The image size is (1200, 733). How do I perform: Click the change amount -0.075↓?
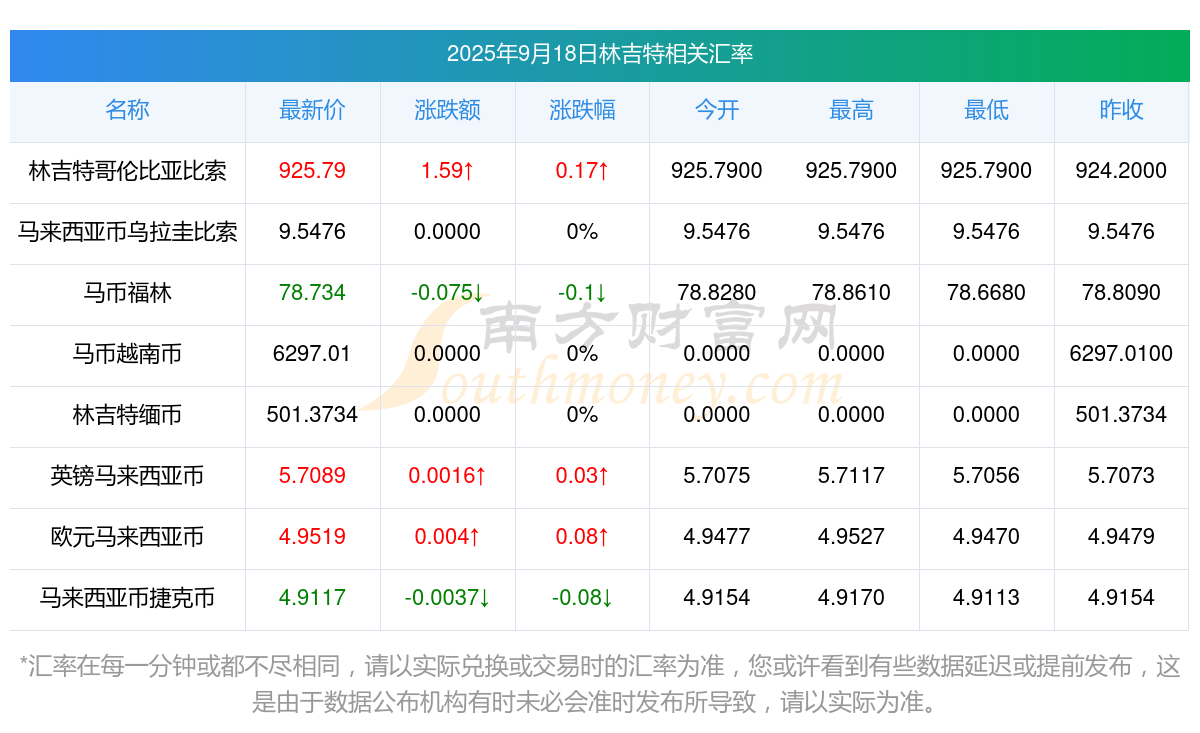click(447, 293)
